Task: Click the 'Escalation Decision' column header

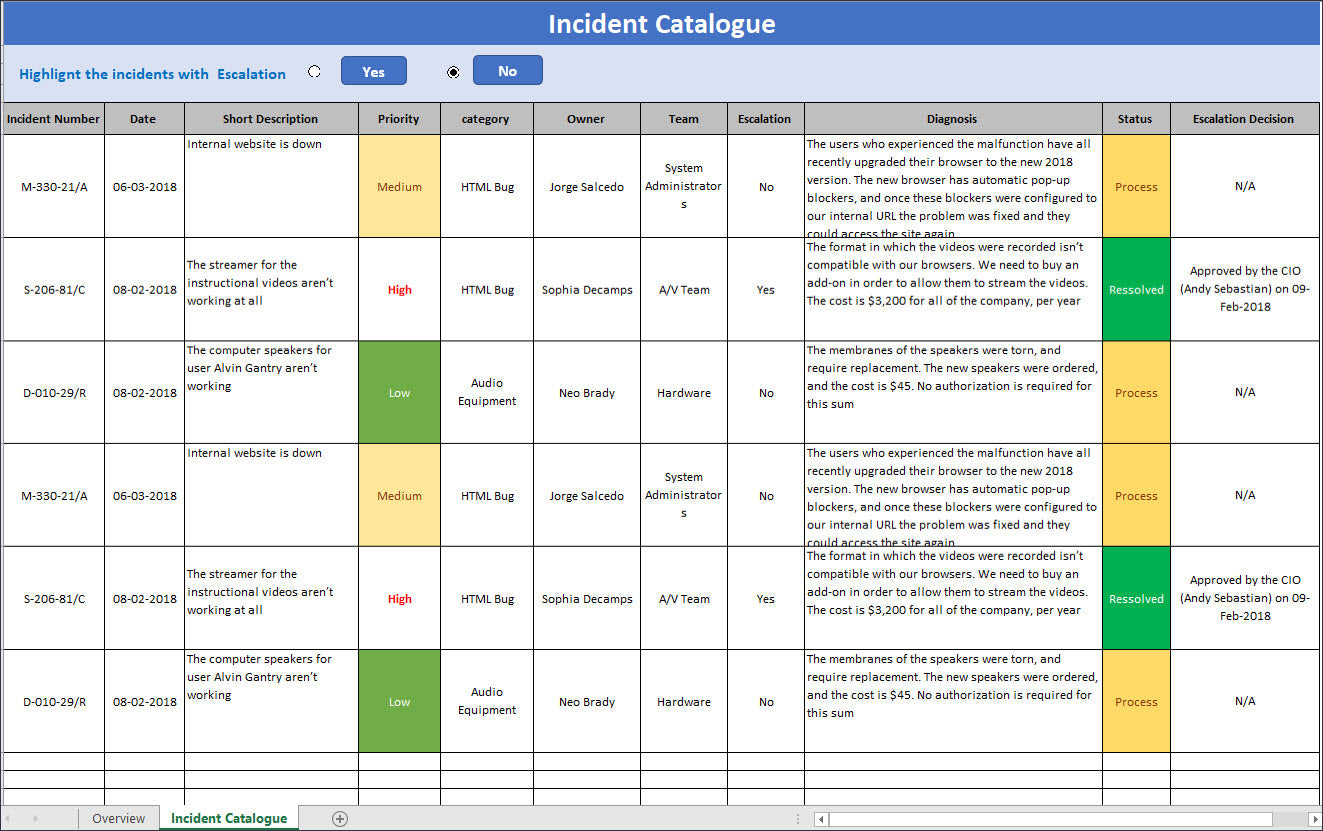Action: (x=1244, y=118)
